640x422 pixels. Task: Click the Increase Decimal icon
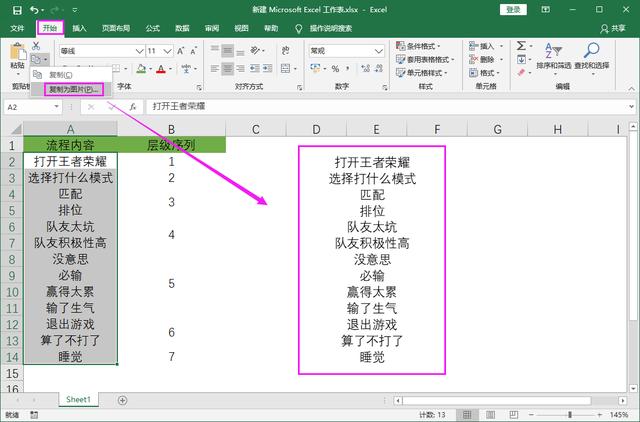[x=365, y=69]
